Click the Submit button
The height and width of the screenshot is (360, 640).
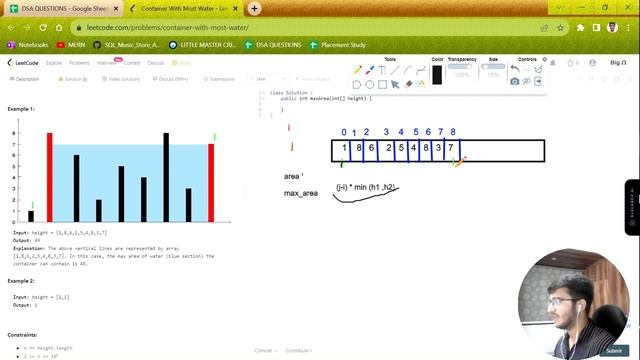point(614,351)
